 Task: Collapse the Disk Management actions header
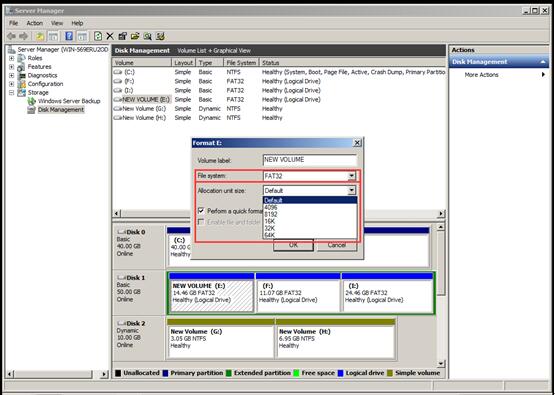click(x=543, y=62)
